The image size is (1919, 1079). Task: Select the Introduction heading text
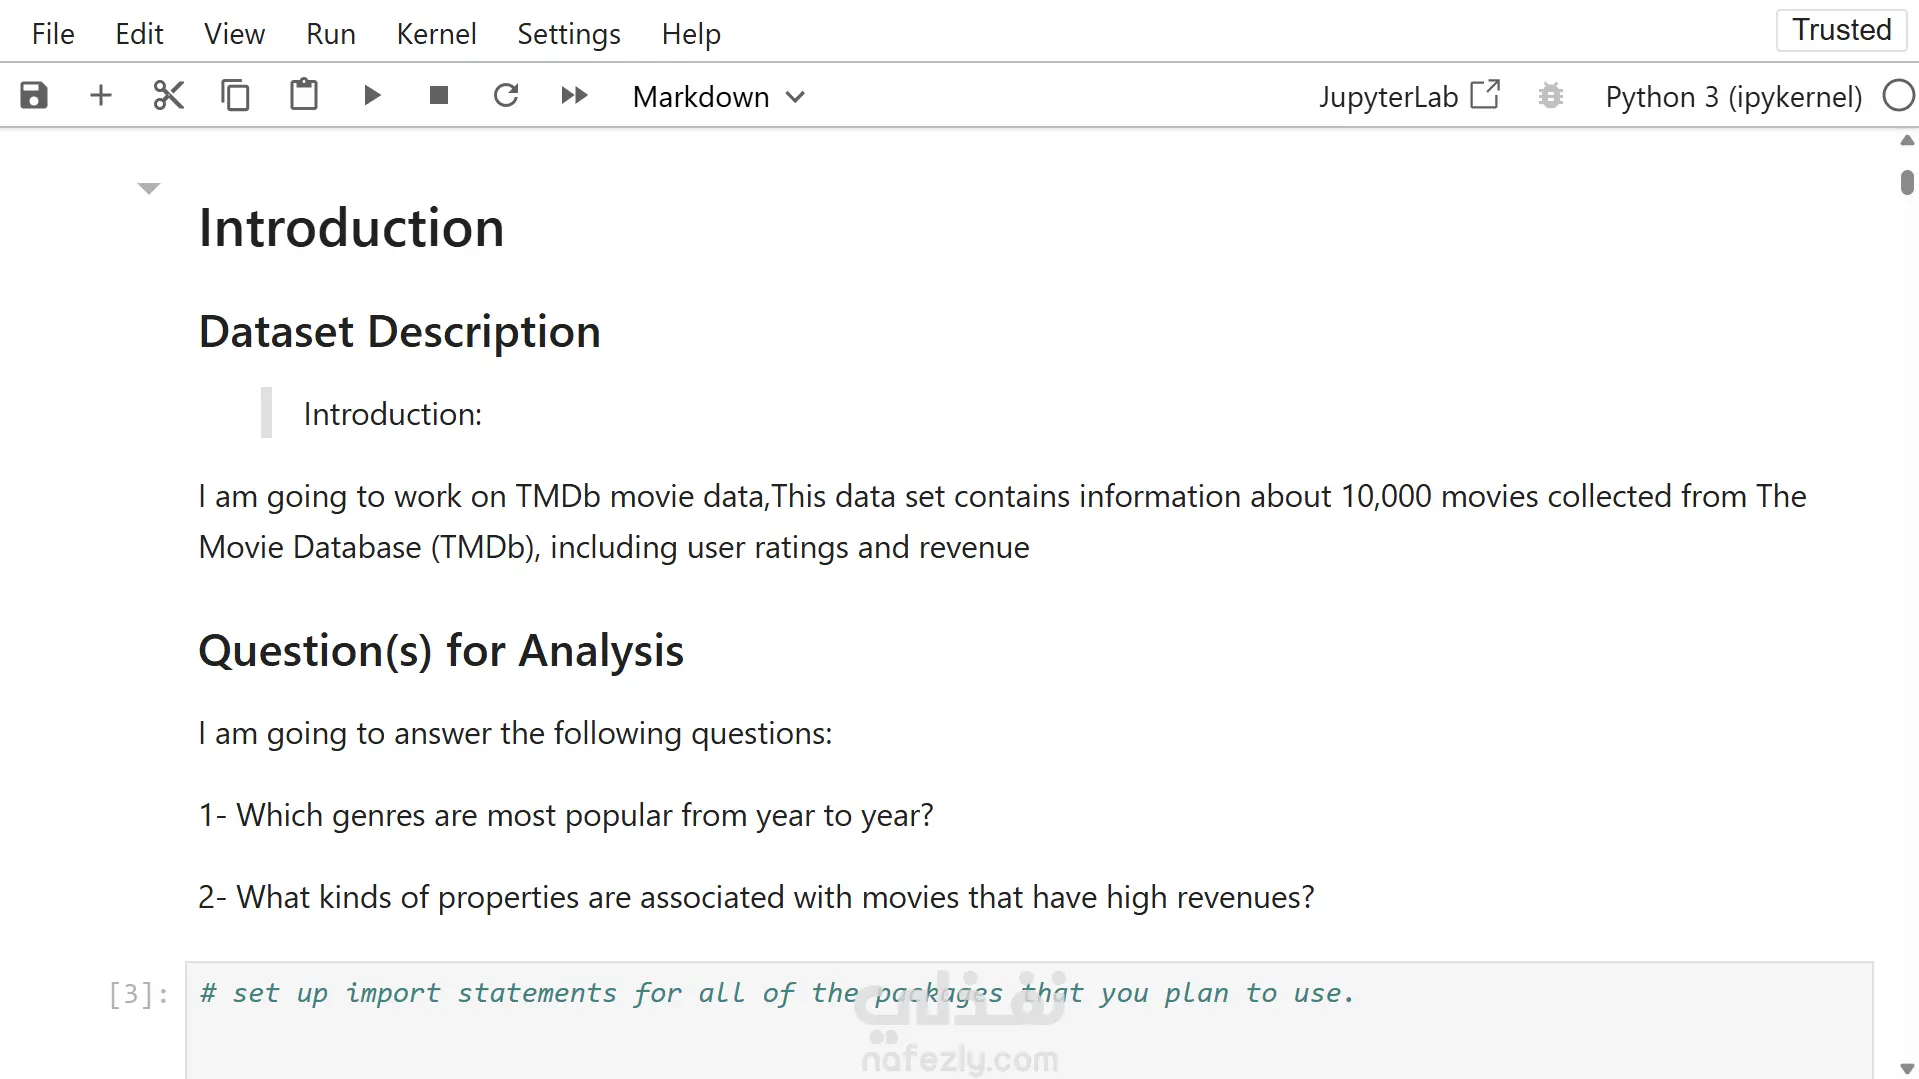[x=351, y=228]
